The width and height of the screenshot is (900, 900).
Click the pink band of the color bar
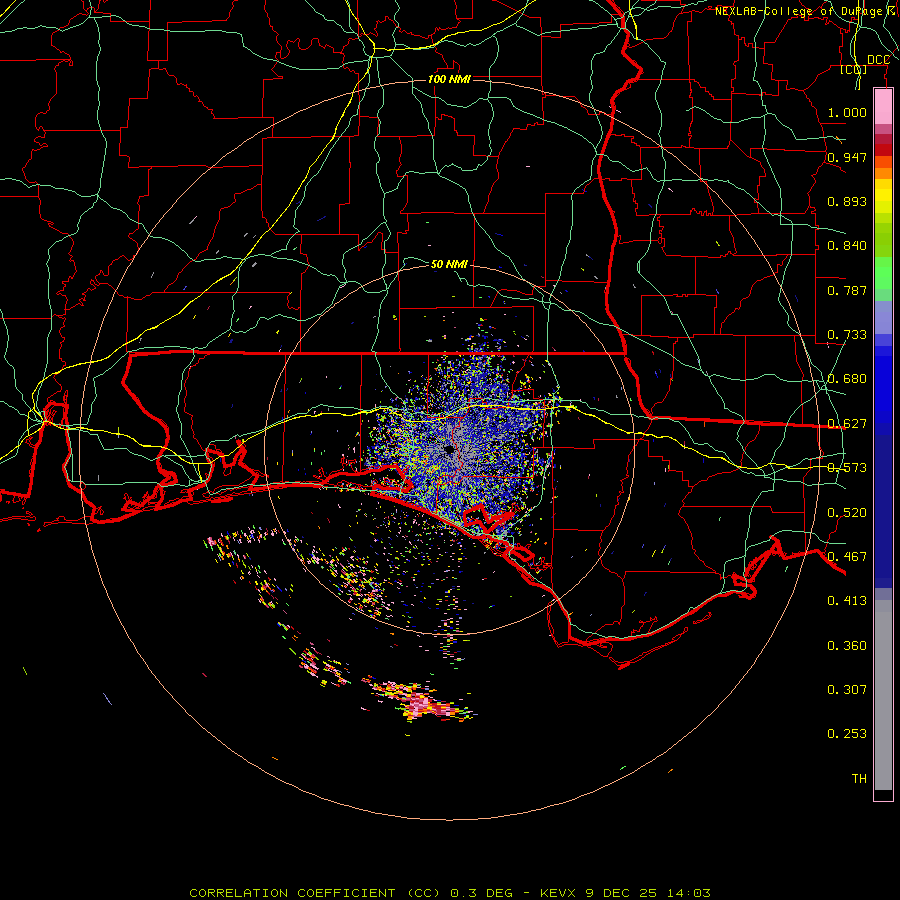pos(883,107)
